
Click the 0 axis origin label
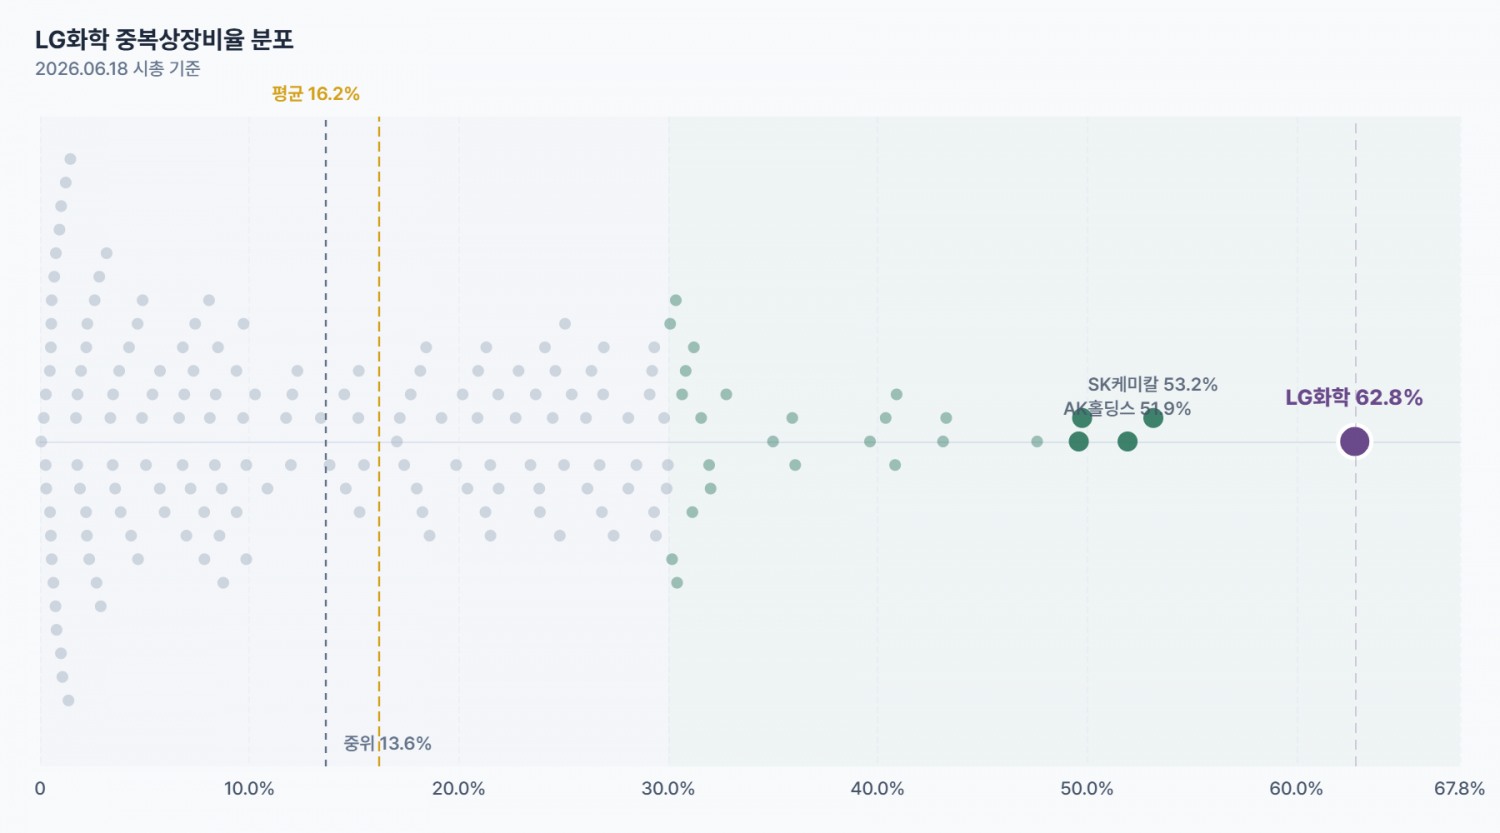pyautogui.click(x=40, y=789)
